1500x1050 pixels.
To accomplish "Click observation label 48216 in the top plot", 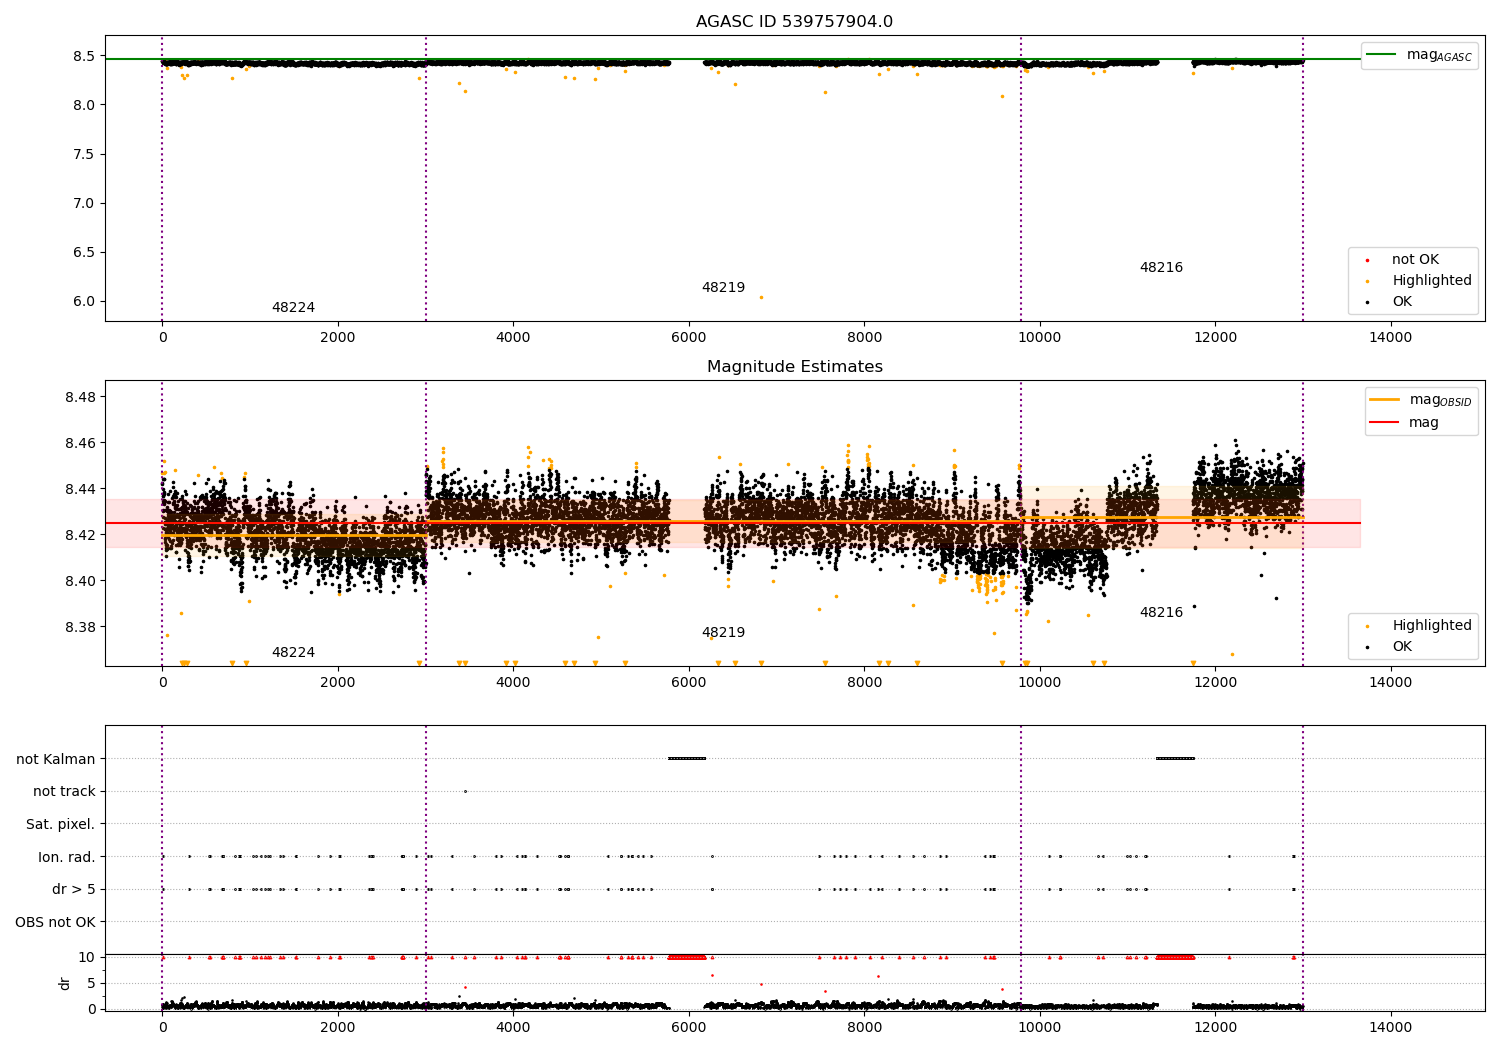I will [x=1161, y=268].
